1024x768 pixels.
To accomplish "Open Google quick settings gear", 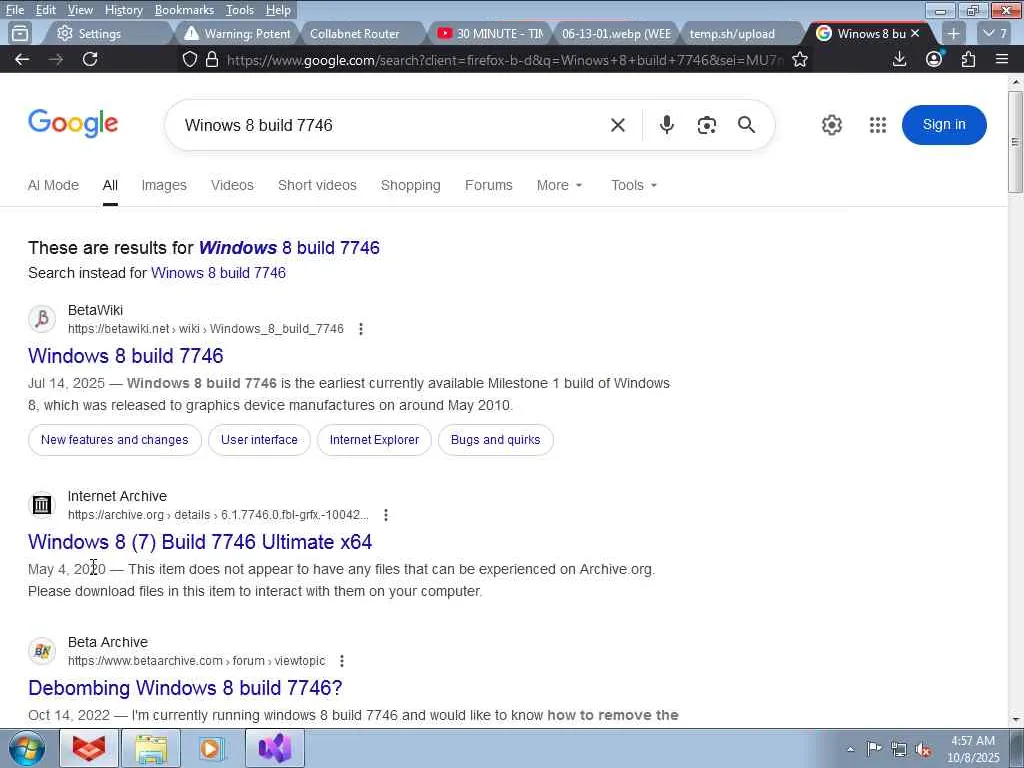I will pos(831,125).
